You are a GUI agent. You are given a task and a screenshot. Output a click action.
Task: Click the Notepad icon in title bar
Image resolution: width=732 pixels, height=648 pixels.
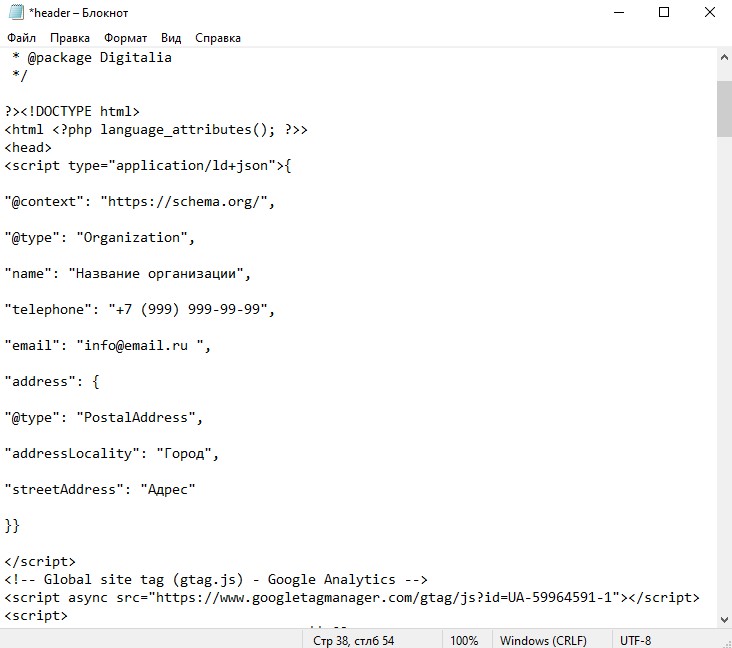[16, 13]
